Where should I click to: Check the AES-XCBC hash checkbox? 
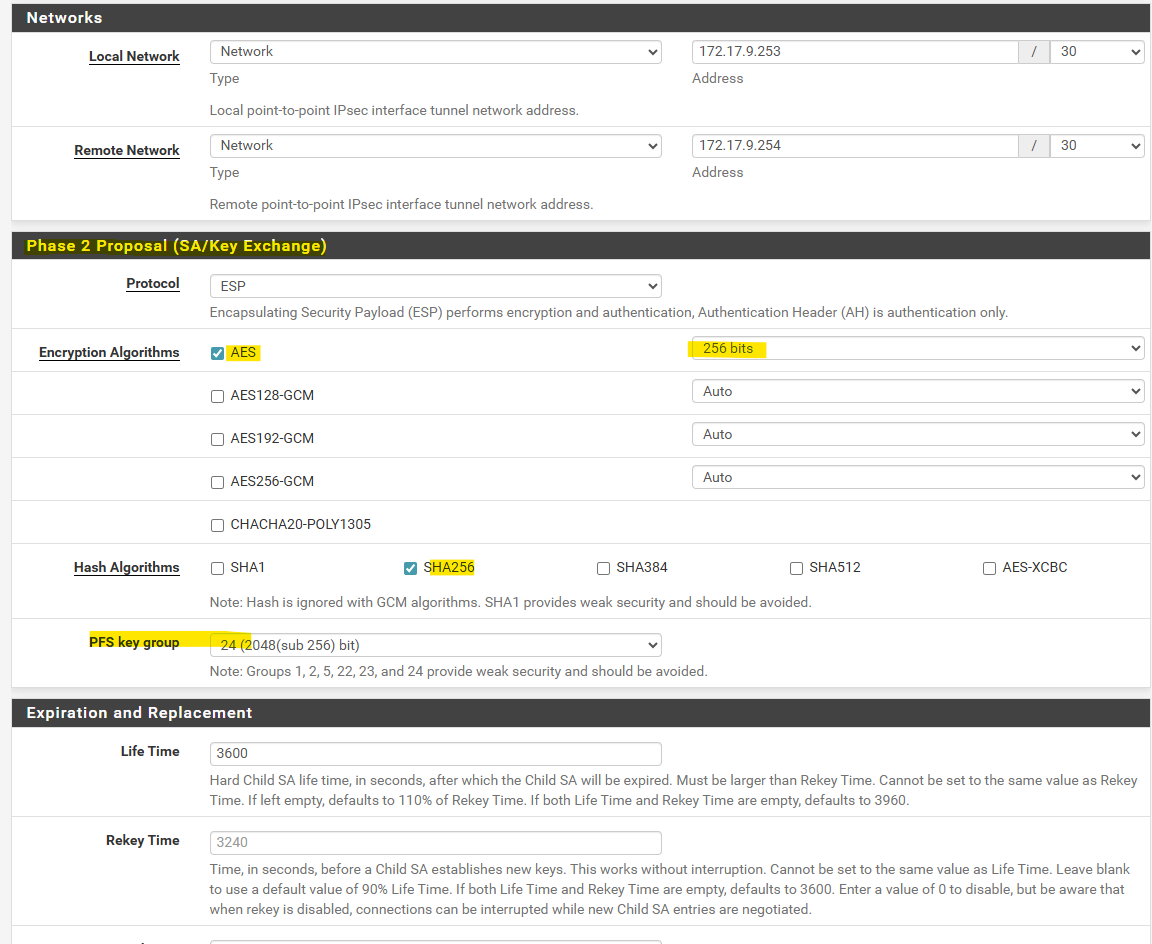coord(990,569)
